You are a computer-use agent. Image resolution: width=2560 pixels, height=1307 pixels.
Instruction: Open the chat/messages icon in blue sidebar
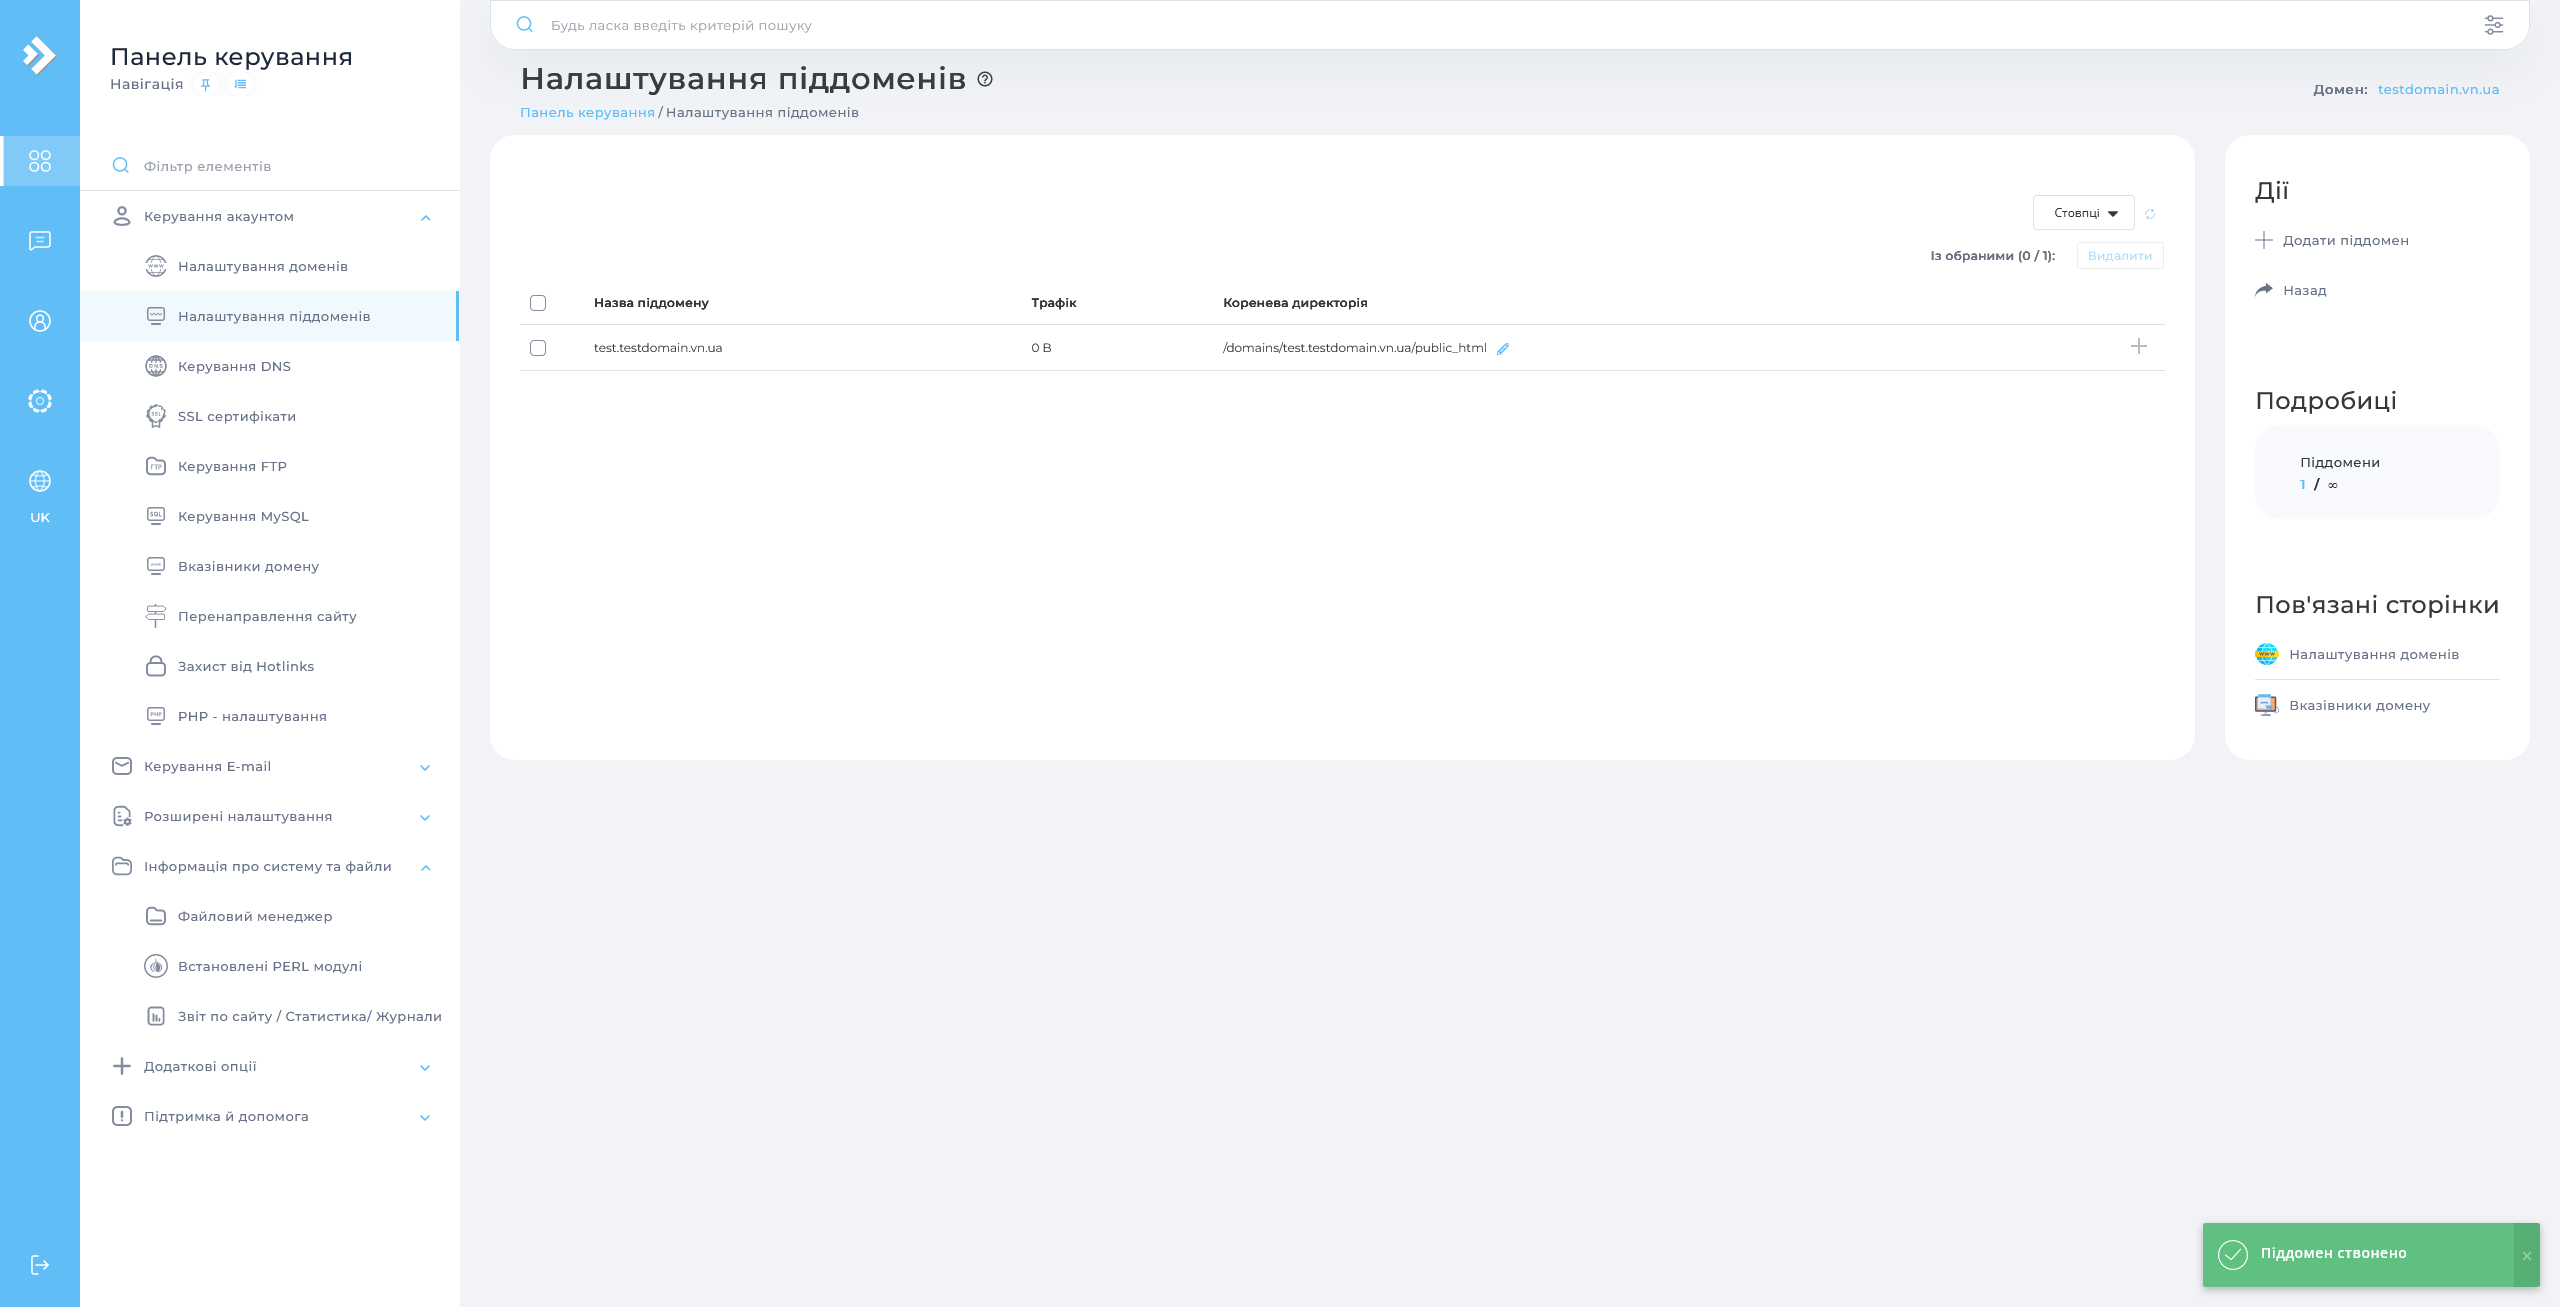tap(40, 240)
